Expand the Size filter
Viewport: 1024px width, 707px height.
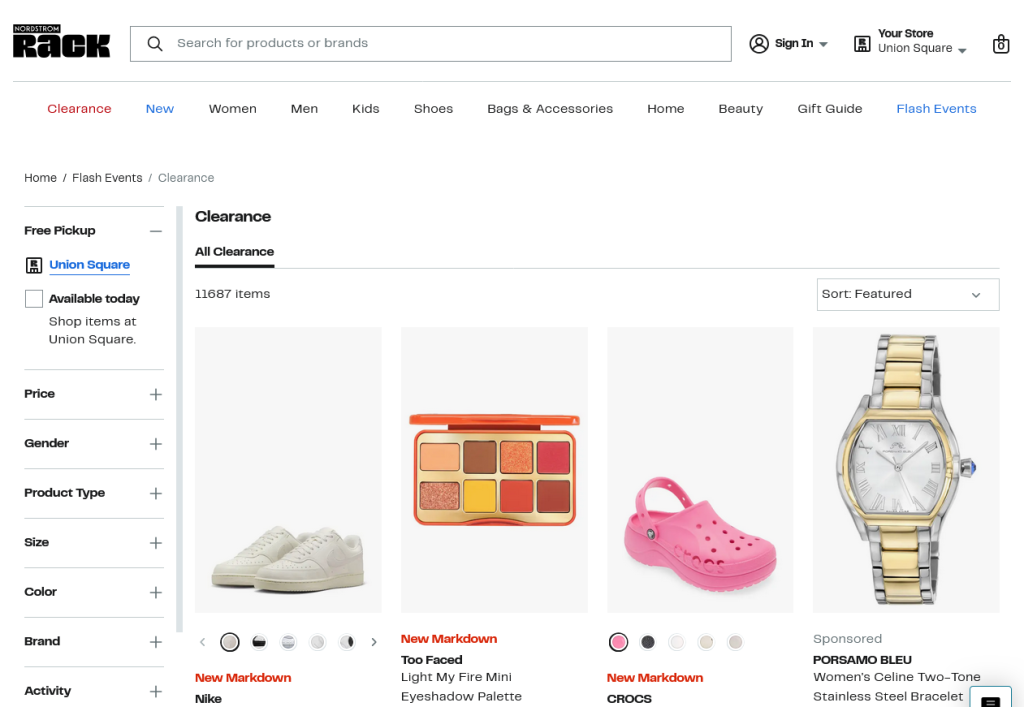(x=155, y=543)
